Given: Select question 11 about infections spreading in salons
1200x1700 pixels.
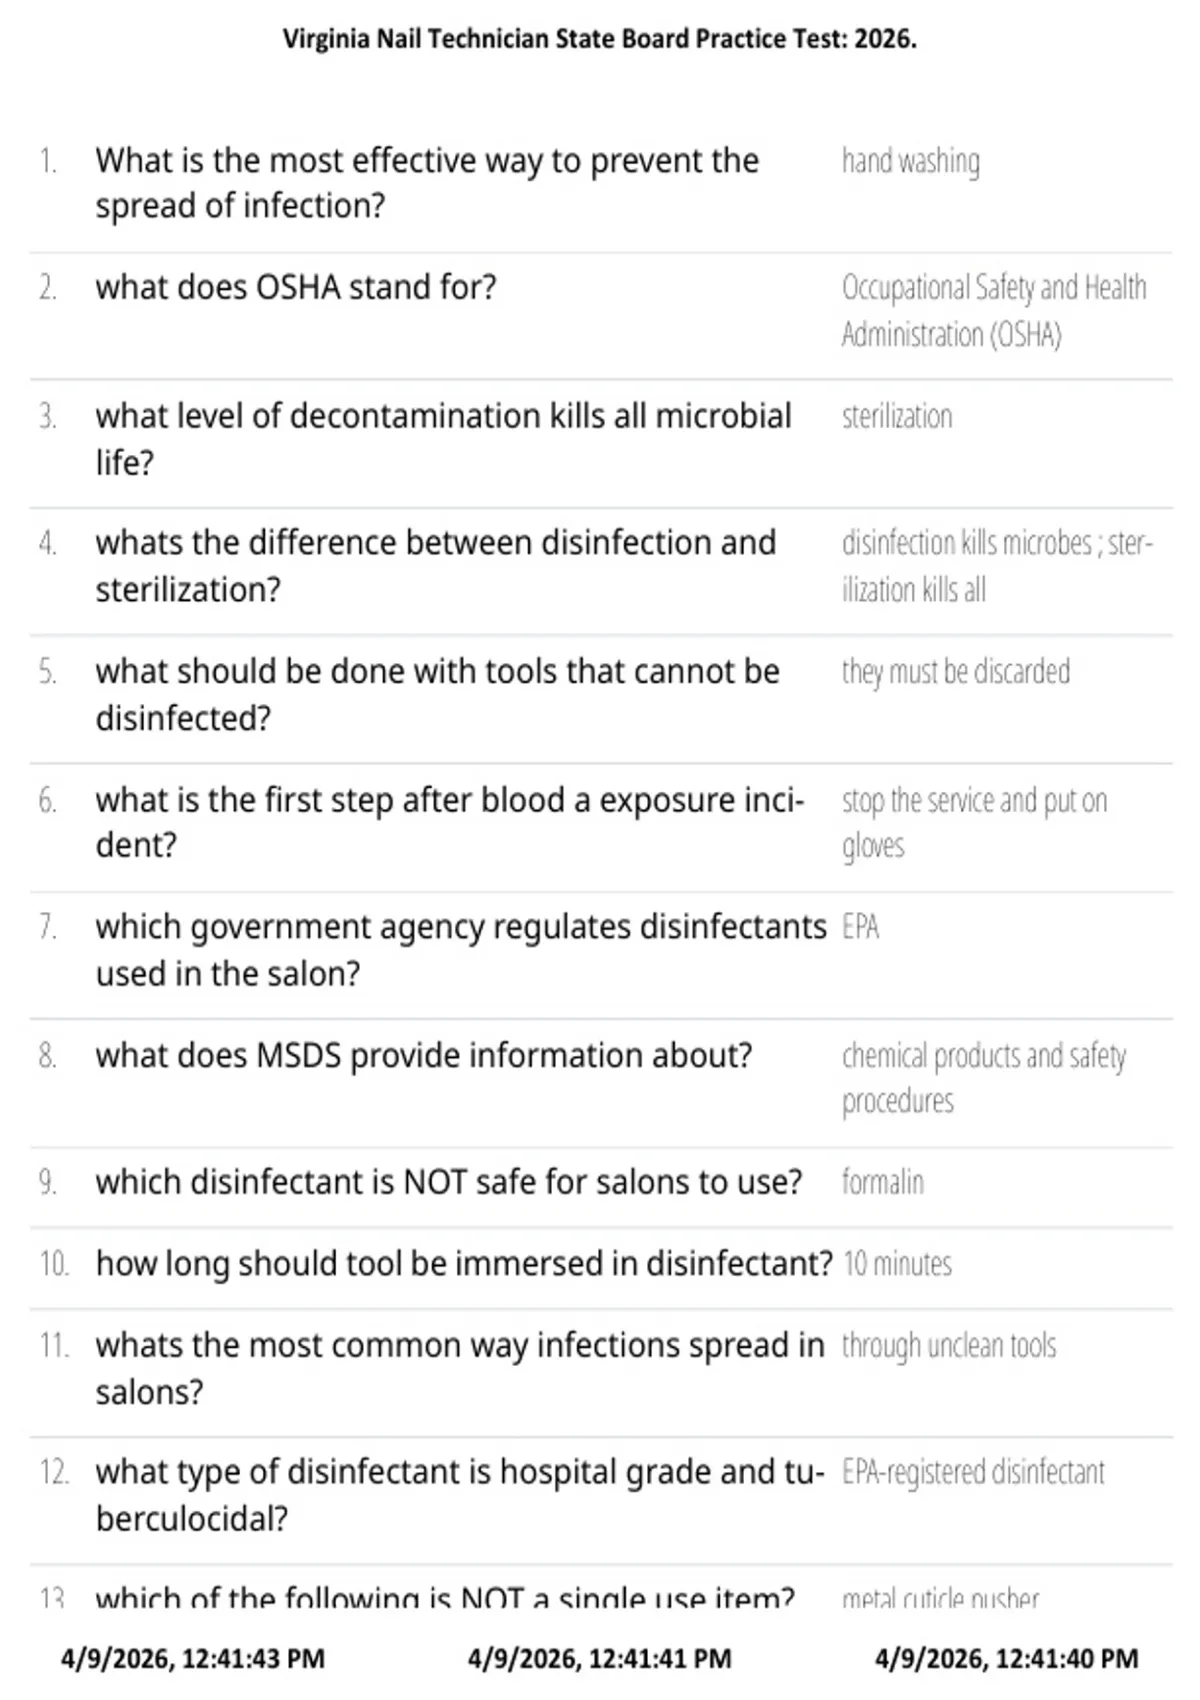Looking at the screenshot, I should pyautogui.click(x=460, y=1368).
